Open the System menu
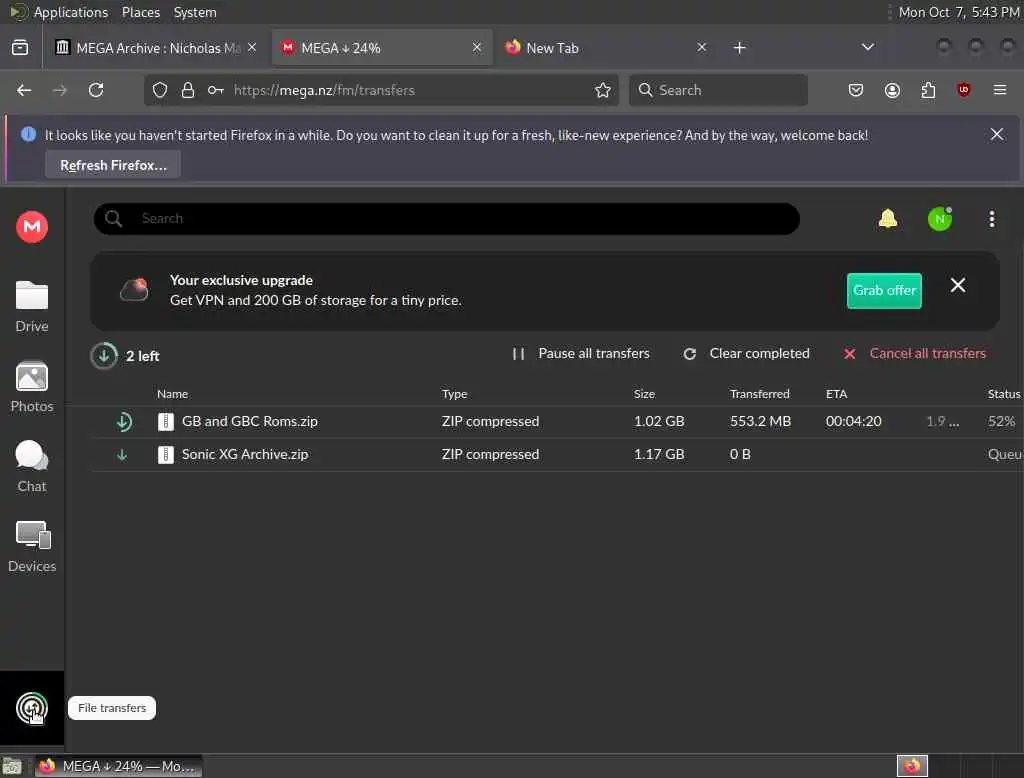 (x=195, y=12)
